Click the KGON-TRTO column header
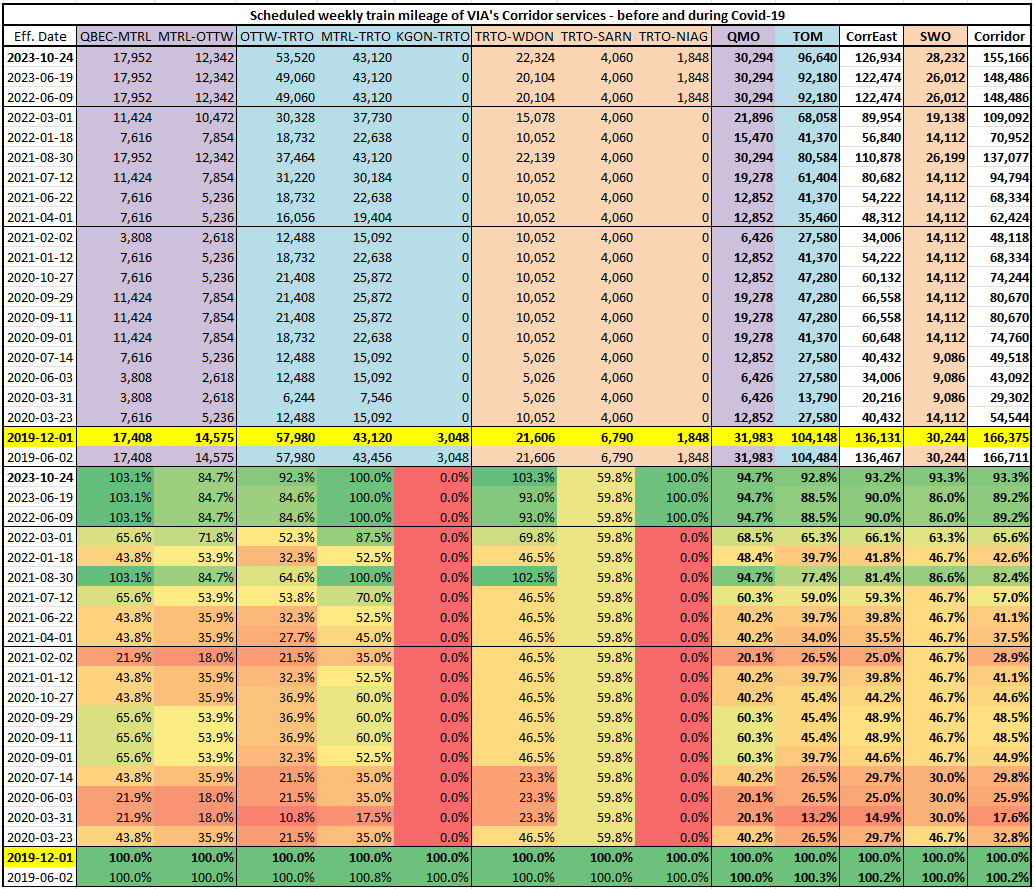This screenshot has height=889, width=1034. [432, 36]
